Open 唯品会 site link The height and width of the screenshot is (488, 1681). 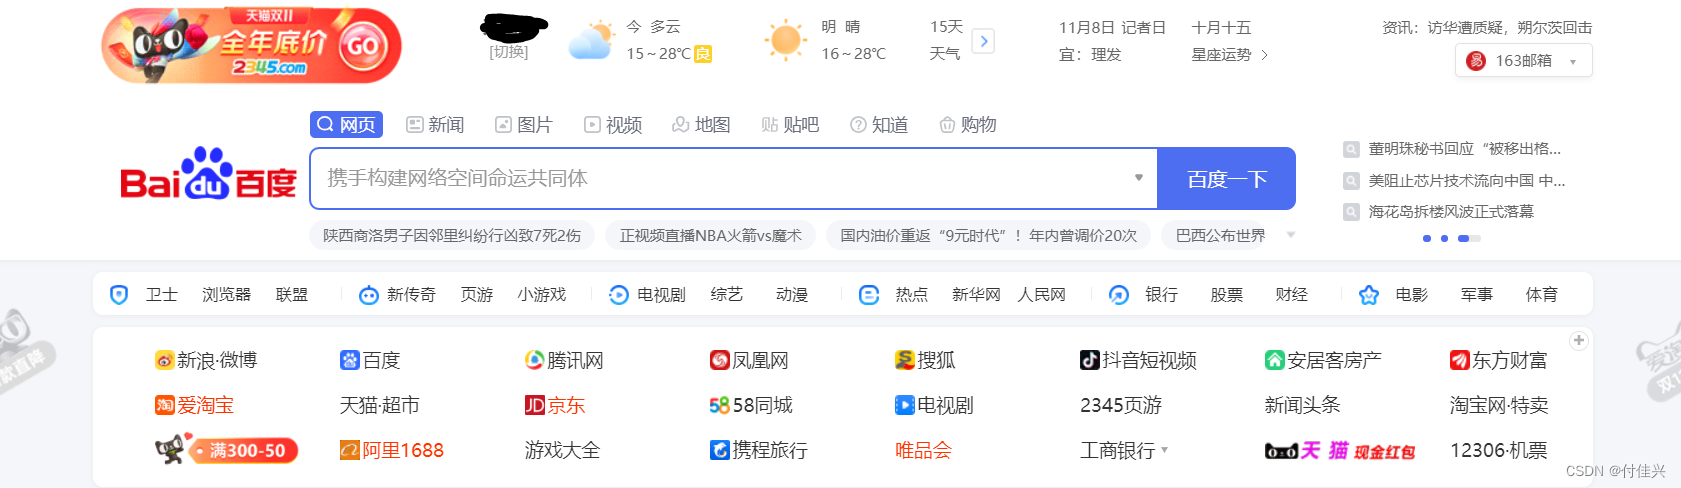click(923, 450)
